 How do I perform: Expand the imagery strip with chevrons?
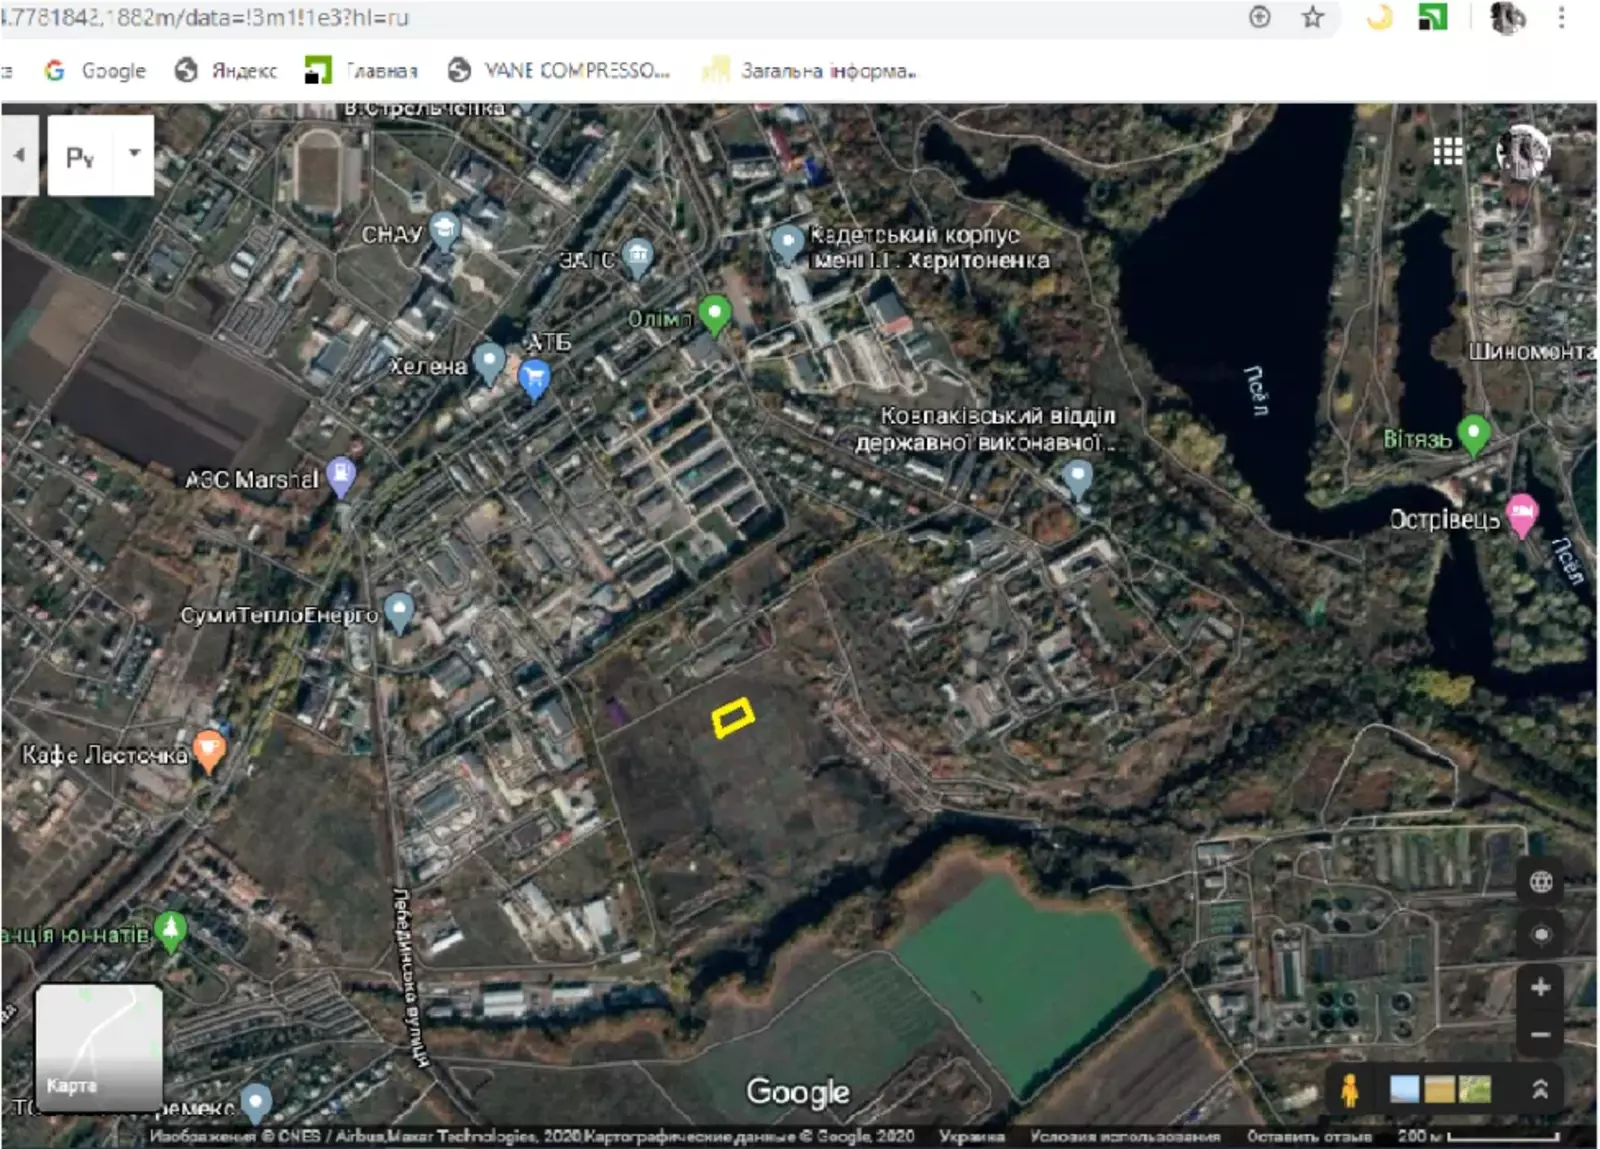pyautogui.click(x=1540, y=1089)
